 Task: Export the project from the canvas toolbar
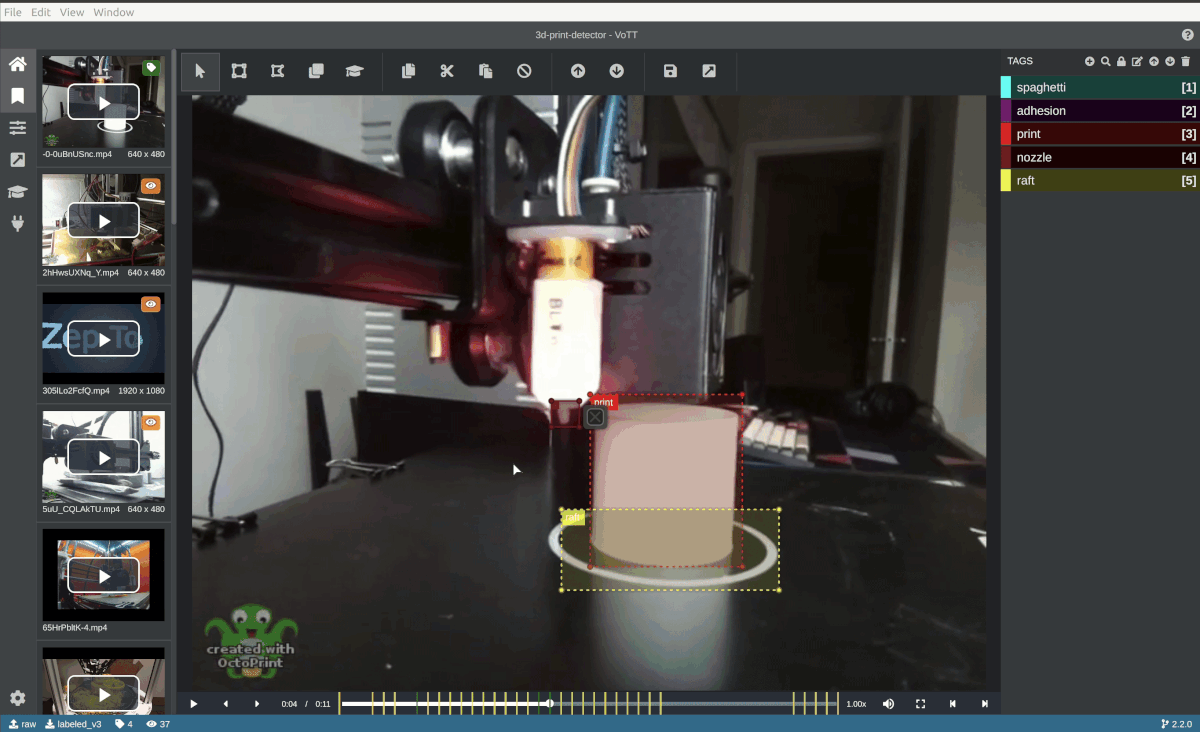pyautogui.click(x=709, y=71)
